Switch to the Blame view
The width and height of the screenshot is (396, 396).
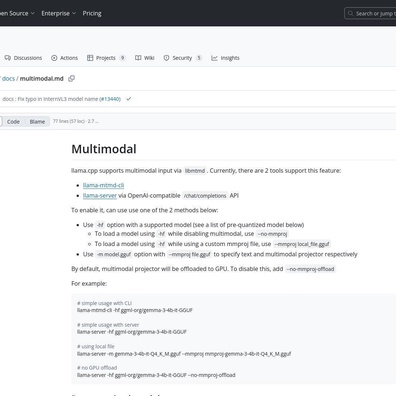pos(37,122)
